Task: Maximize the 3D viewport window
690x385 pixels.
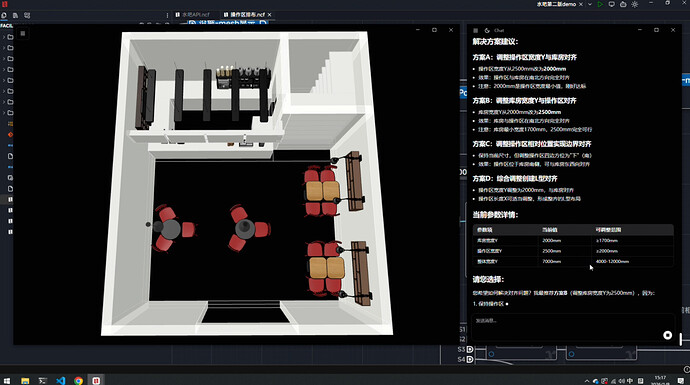Action: pos(434,30)
